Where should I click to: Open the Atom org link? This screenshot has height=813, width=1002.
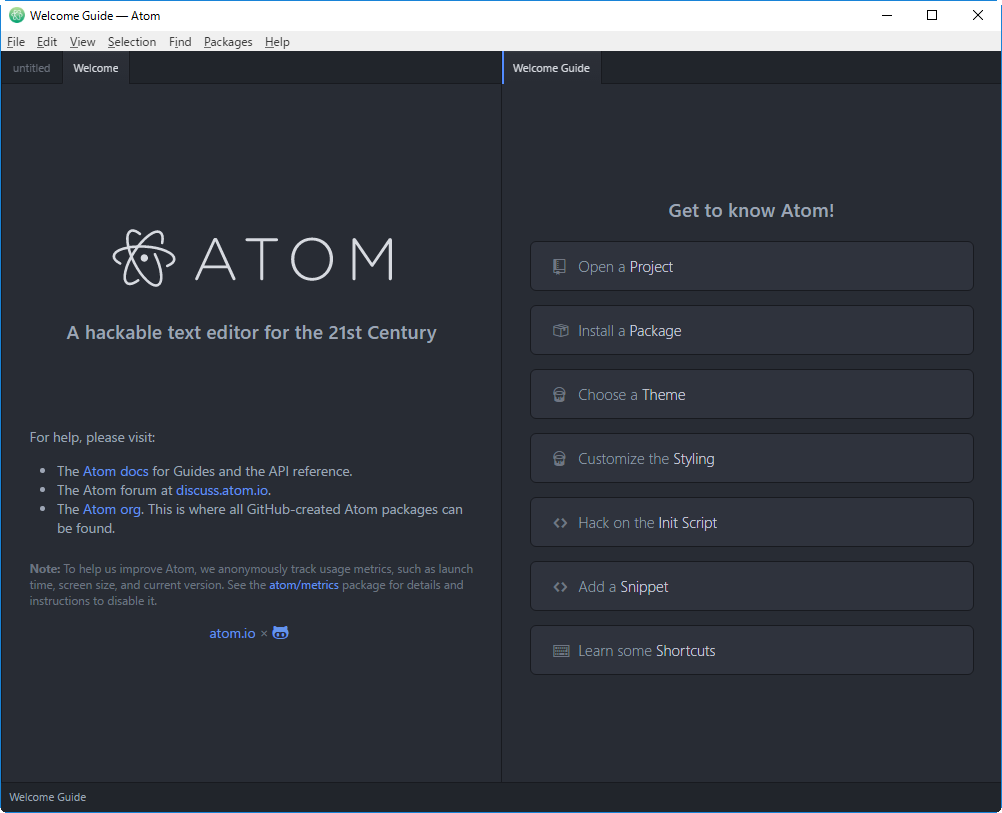click(x=112, y=509)
